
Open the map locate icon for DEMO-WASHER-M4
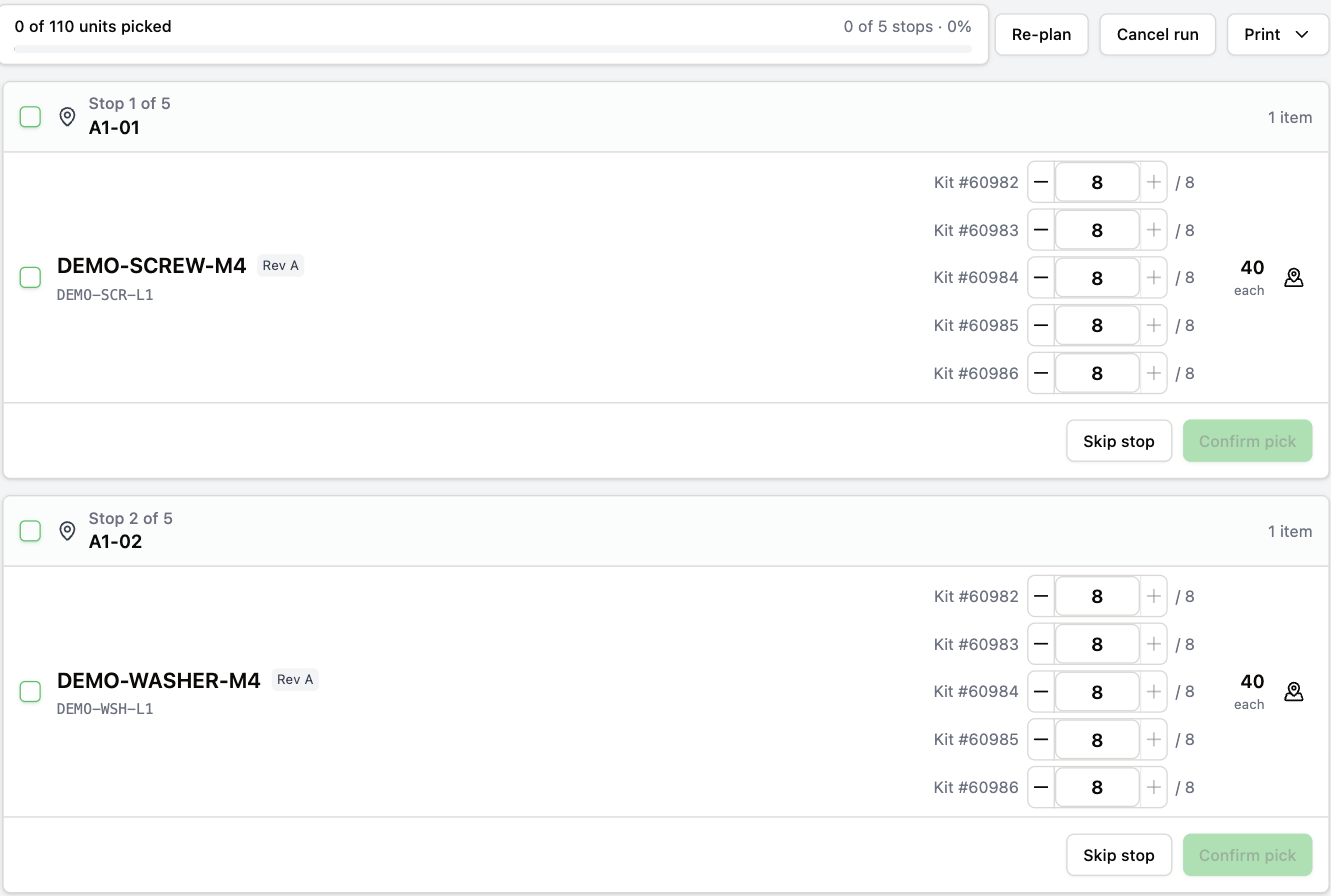click(x=1294, y=692)
